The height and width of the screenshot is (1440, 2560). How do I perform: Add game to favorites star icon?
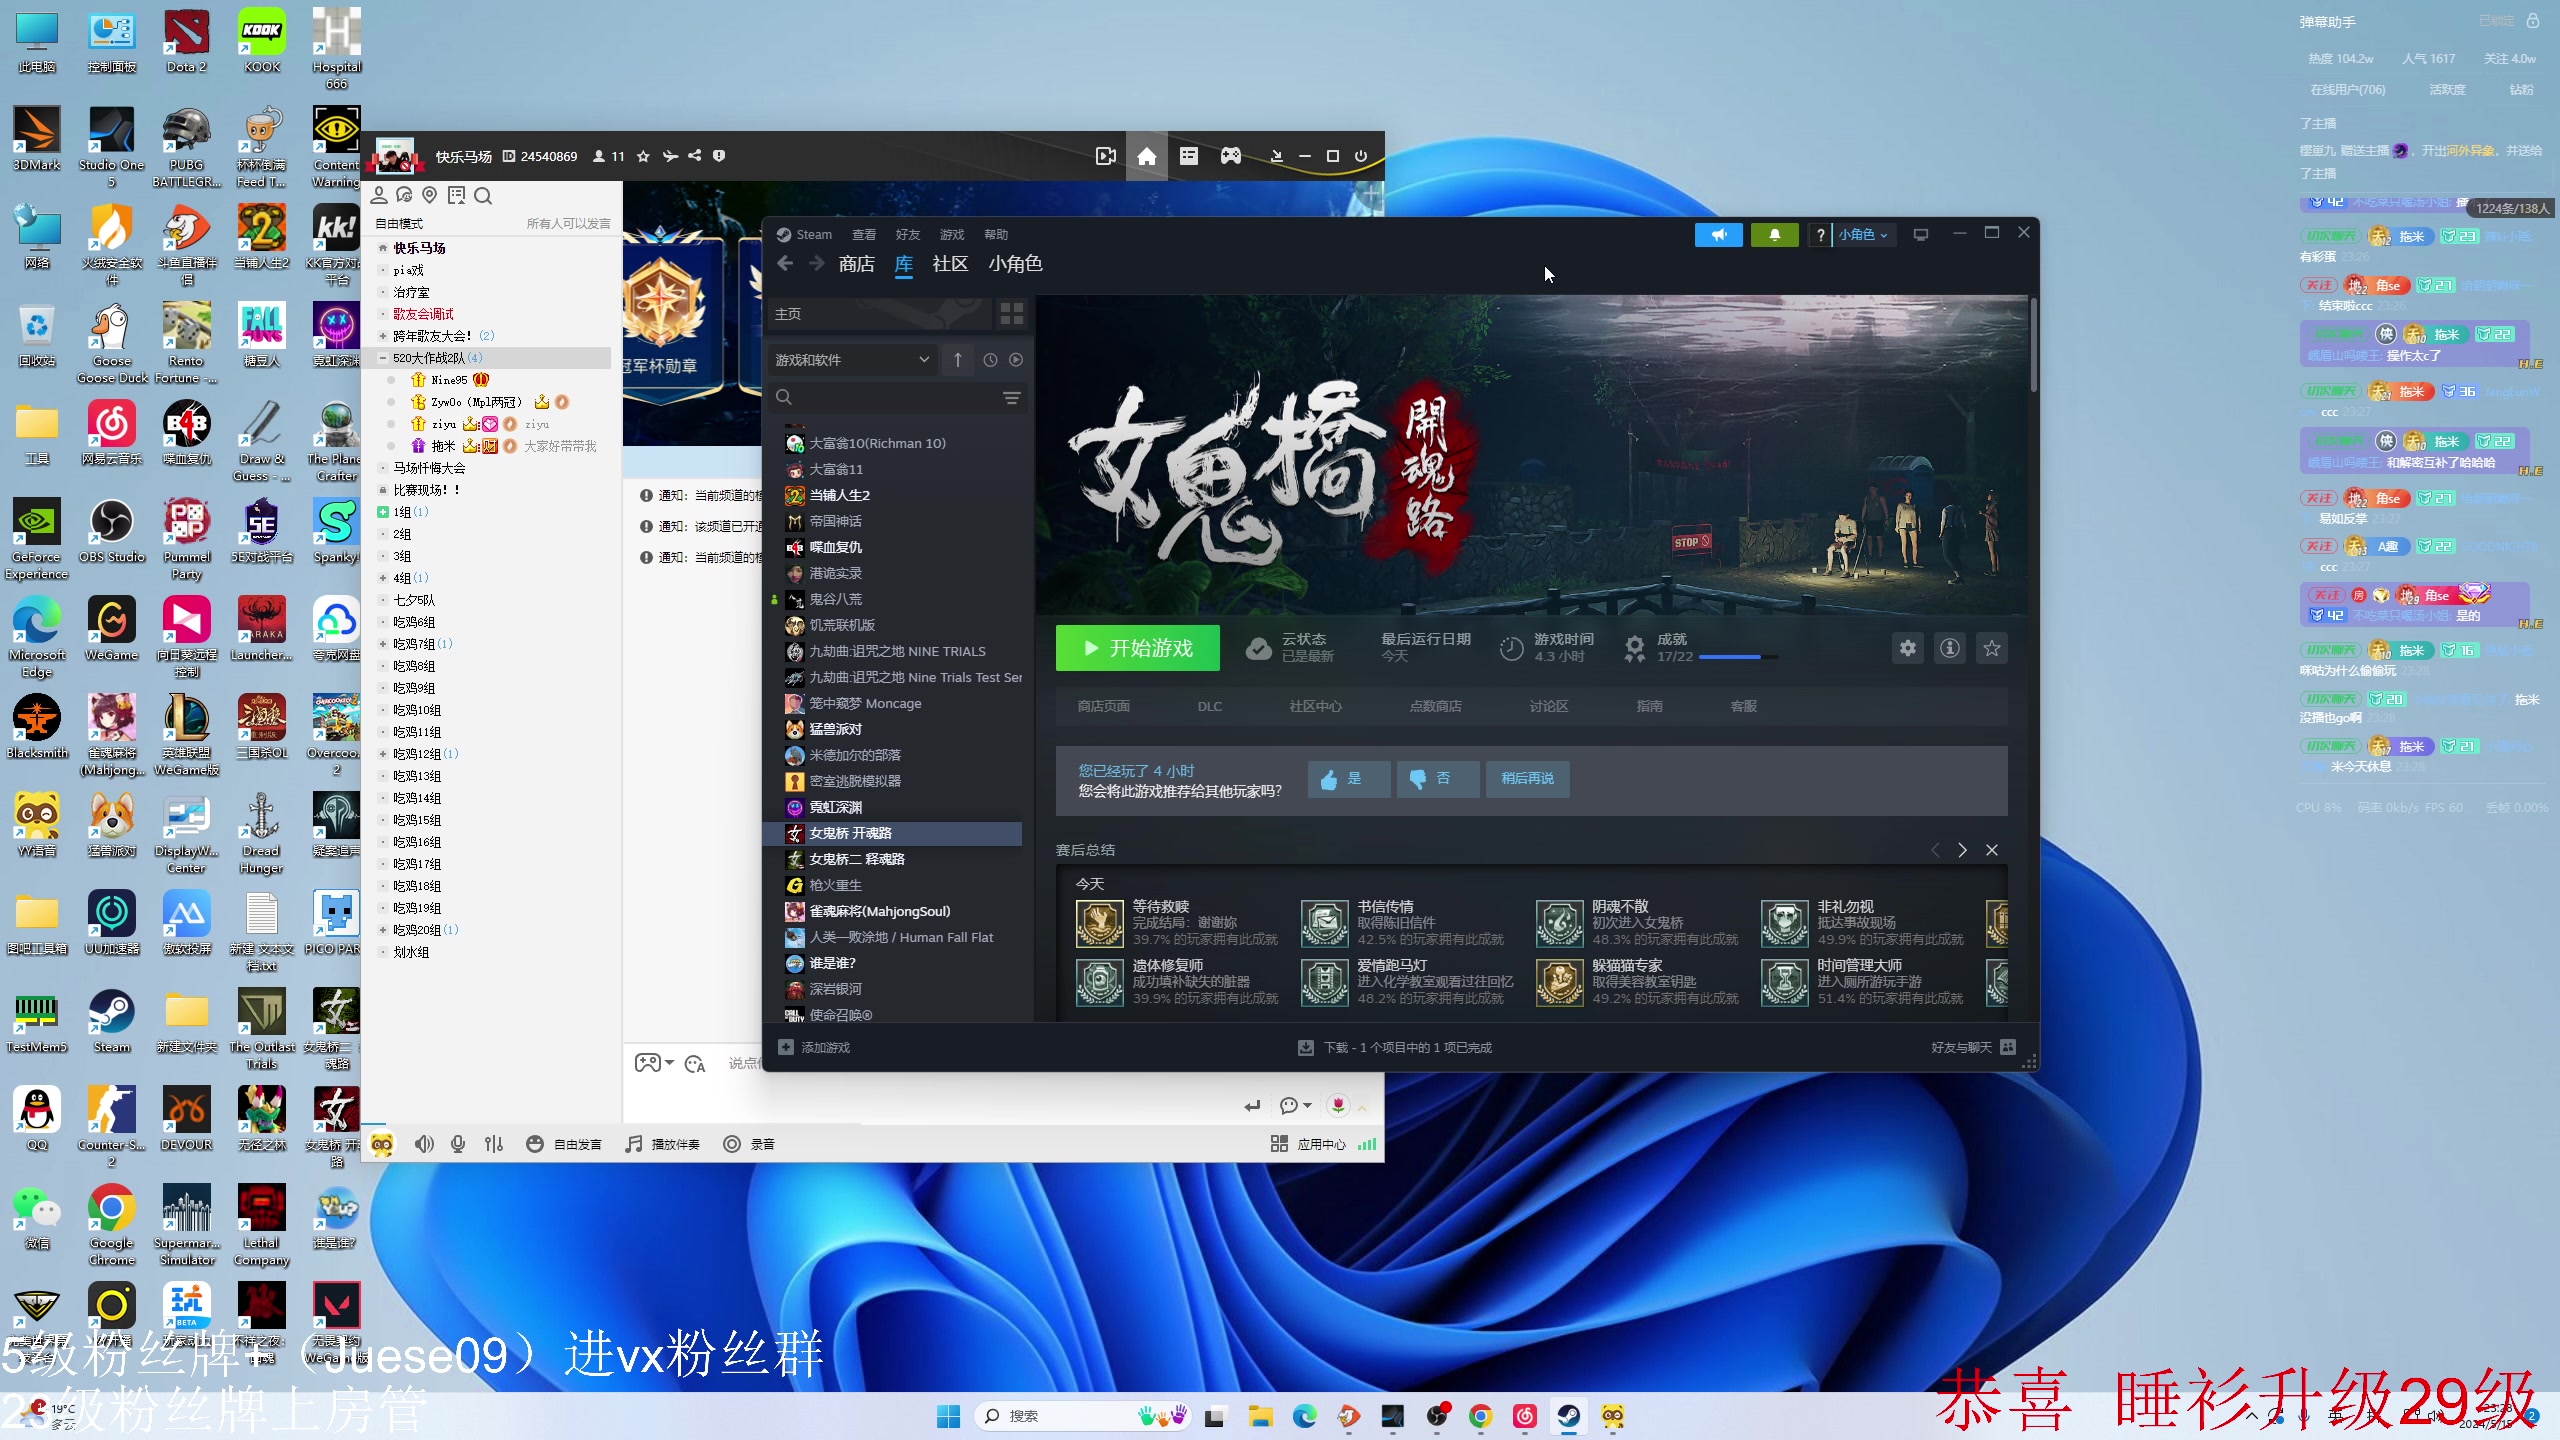(x=1991, y=648)
